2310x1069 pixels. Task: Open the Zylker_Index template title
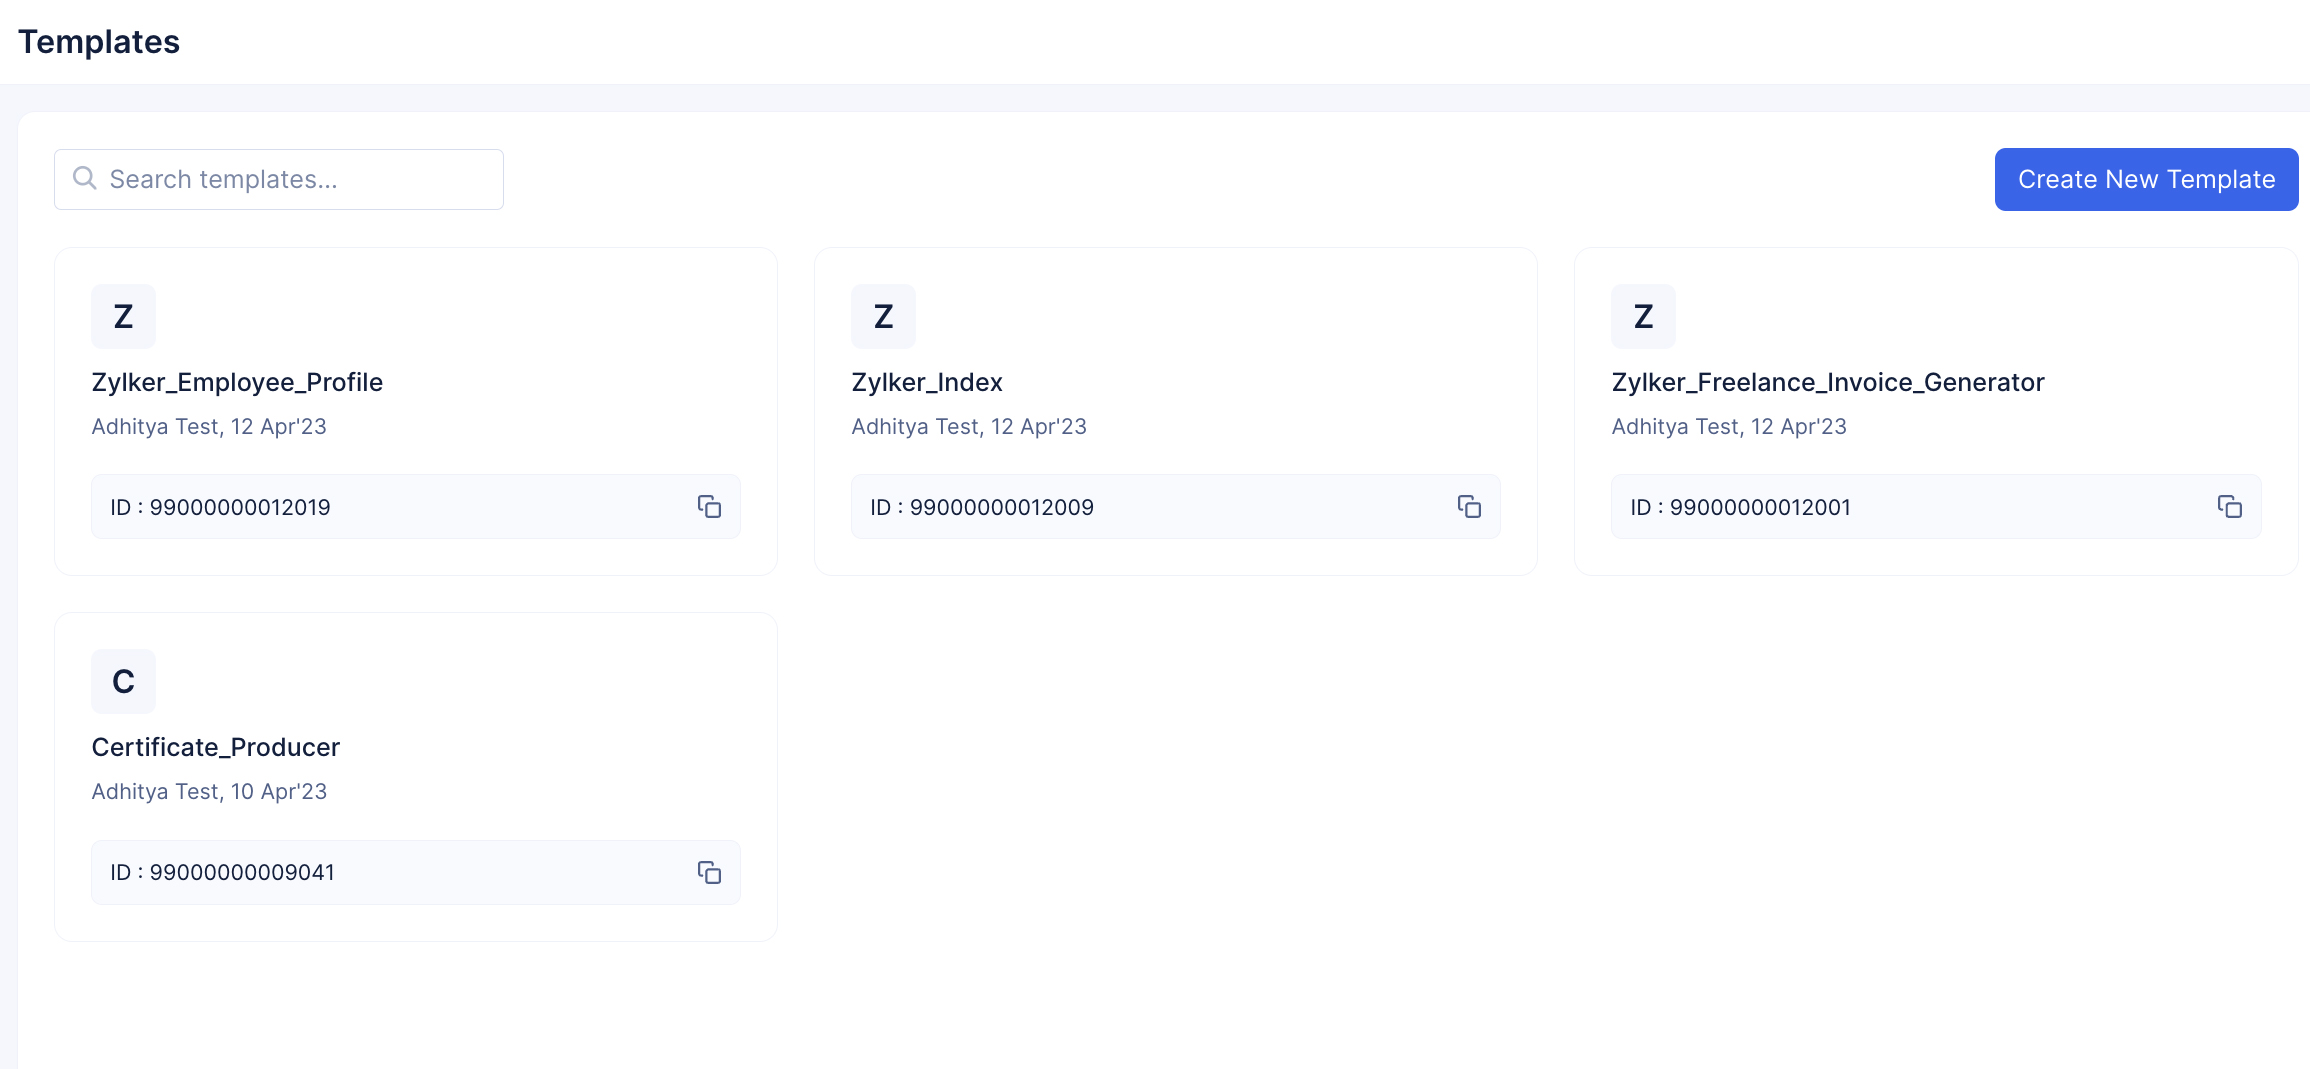pyautogui.click(x=926, y=383)
